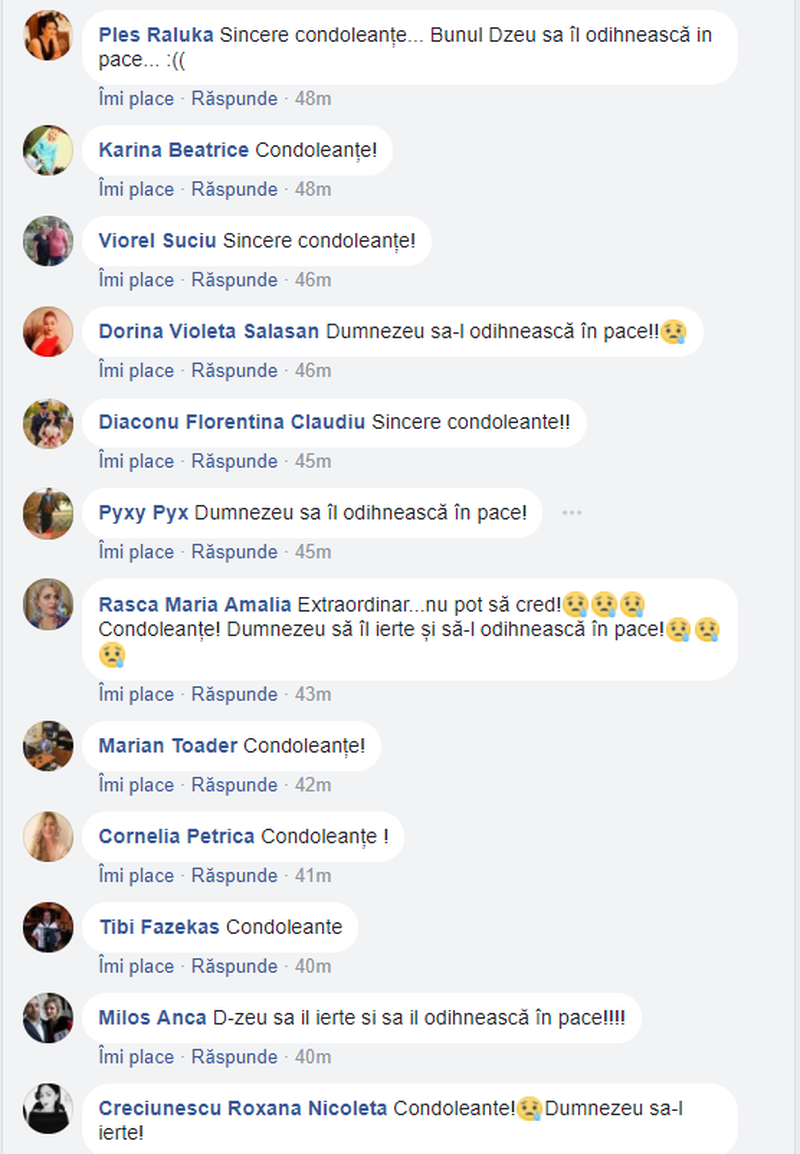The width and height of the screenshot is (800, 1154).
Task: Click Karina Beatrice's avatar
Action: [x=49, y=150]
